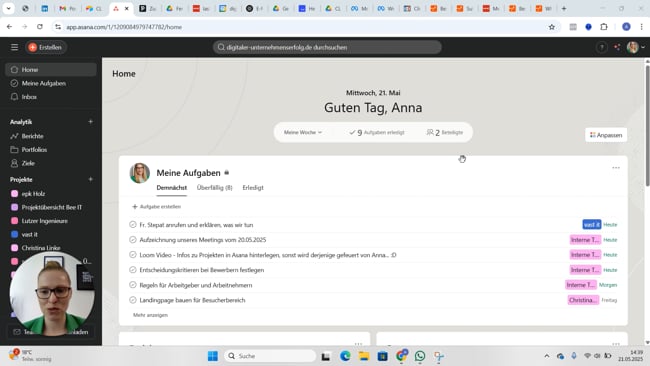Click Mehr anzeigen link
The height and width of the screenshot is (366, 650).
click(x=150, y=315)
